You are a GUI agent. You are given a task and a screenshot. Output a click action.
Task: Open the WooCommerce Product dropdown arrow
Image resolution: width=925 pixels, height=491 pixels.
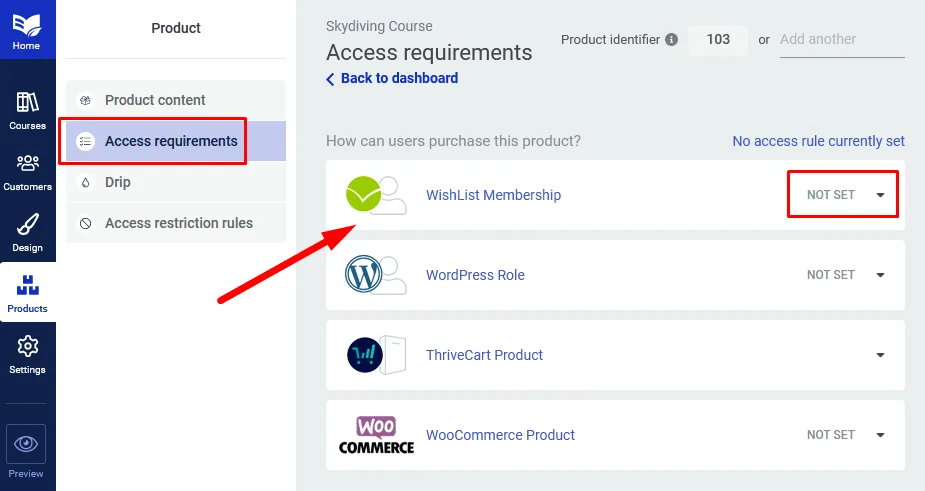pyautogui.click(x=880, y=435)
